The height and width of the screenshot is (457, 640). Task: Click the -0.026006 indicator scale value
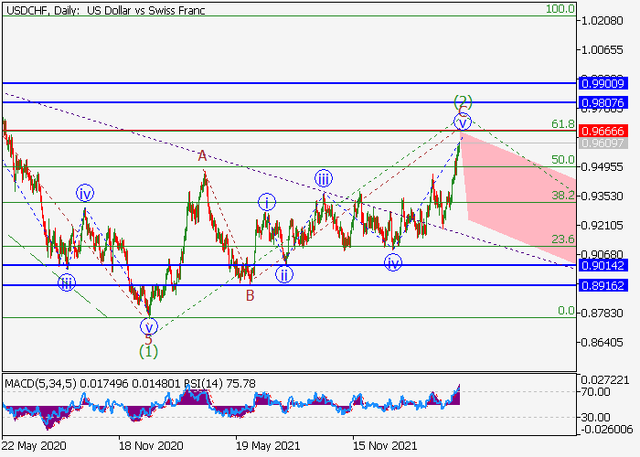[607, 429]
